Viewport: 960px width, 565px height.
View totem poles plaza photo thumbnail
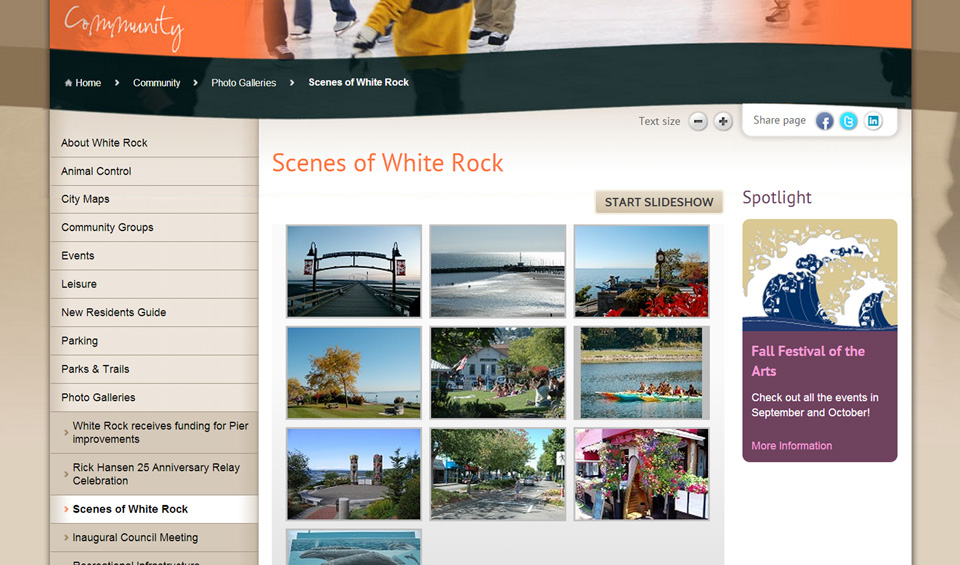(354, 474)
